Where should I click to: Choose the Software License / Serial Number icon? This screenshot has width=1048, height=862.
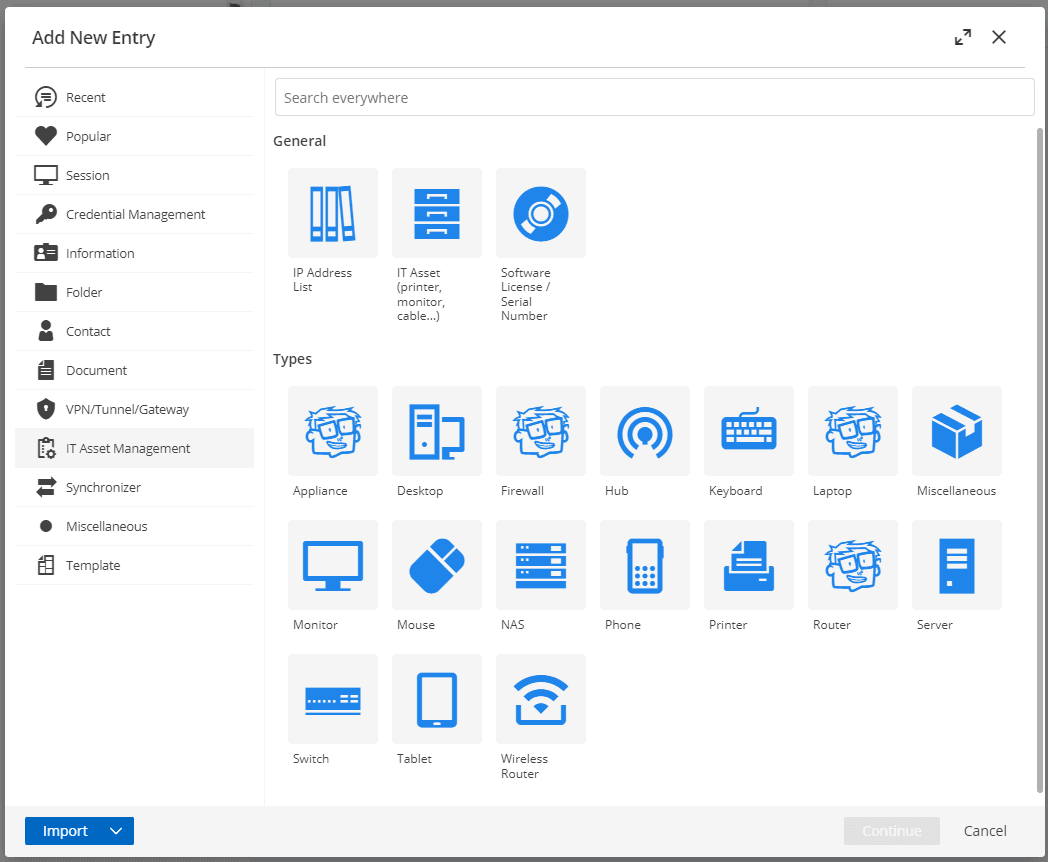pyautogui.click(x=541, y=213)
